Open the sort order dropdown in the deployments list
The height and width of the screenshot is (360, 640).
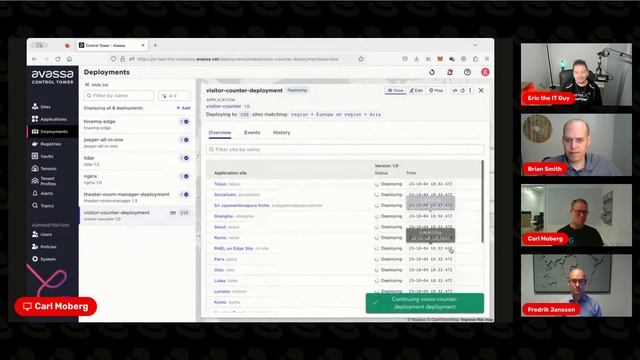174,96
